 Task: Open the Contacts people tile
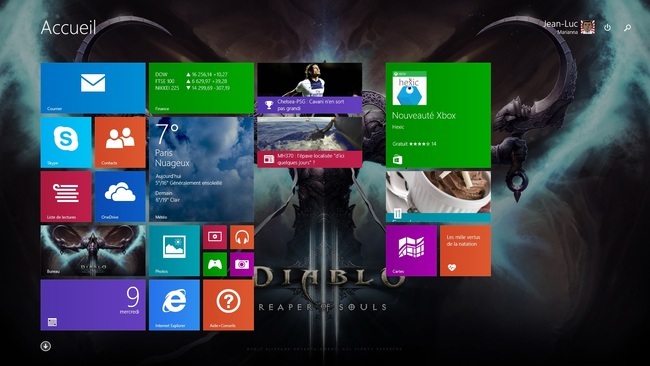[120, 142]
